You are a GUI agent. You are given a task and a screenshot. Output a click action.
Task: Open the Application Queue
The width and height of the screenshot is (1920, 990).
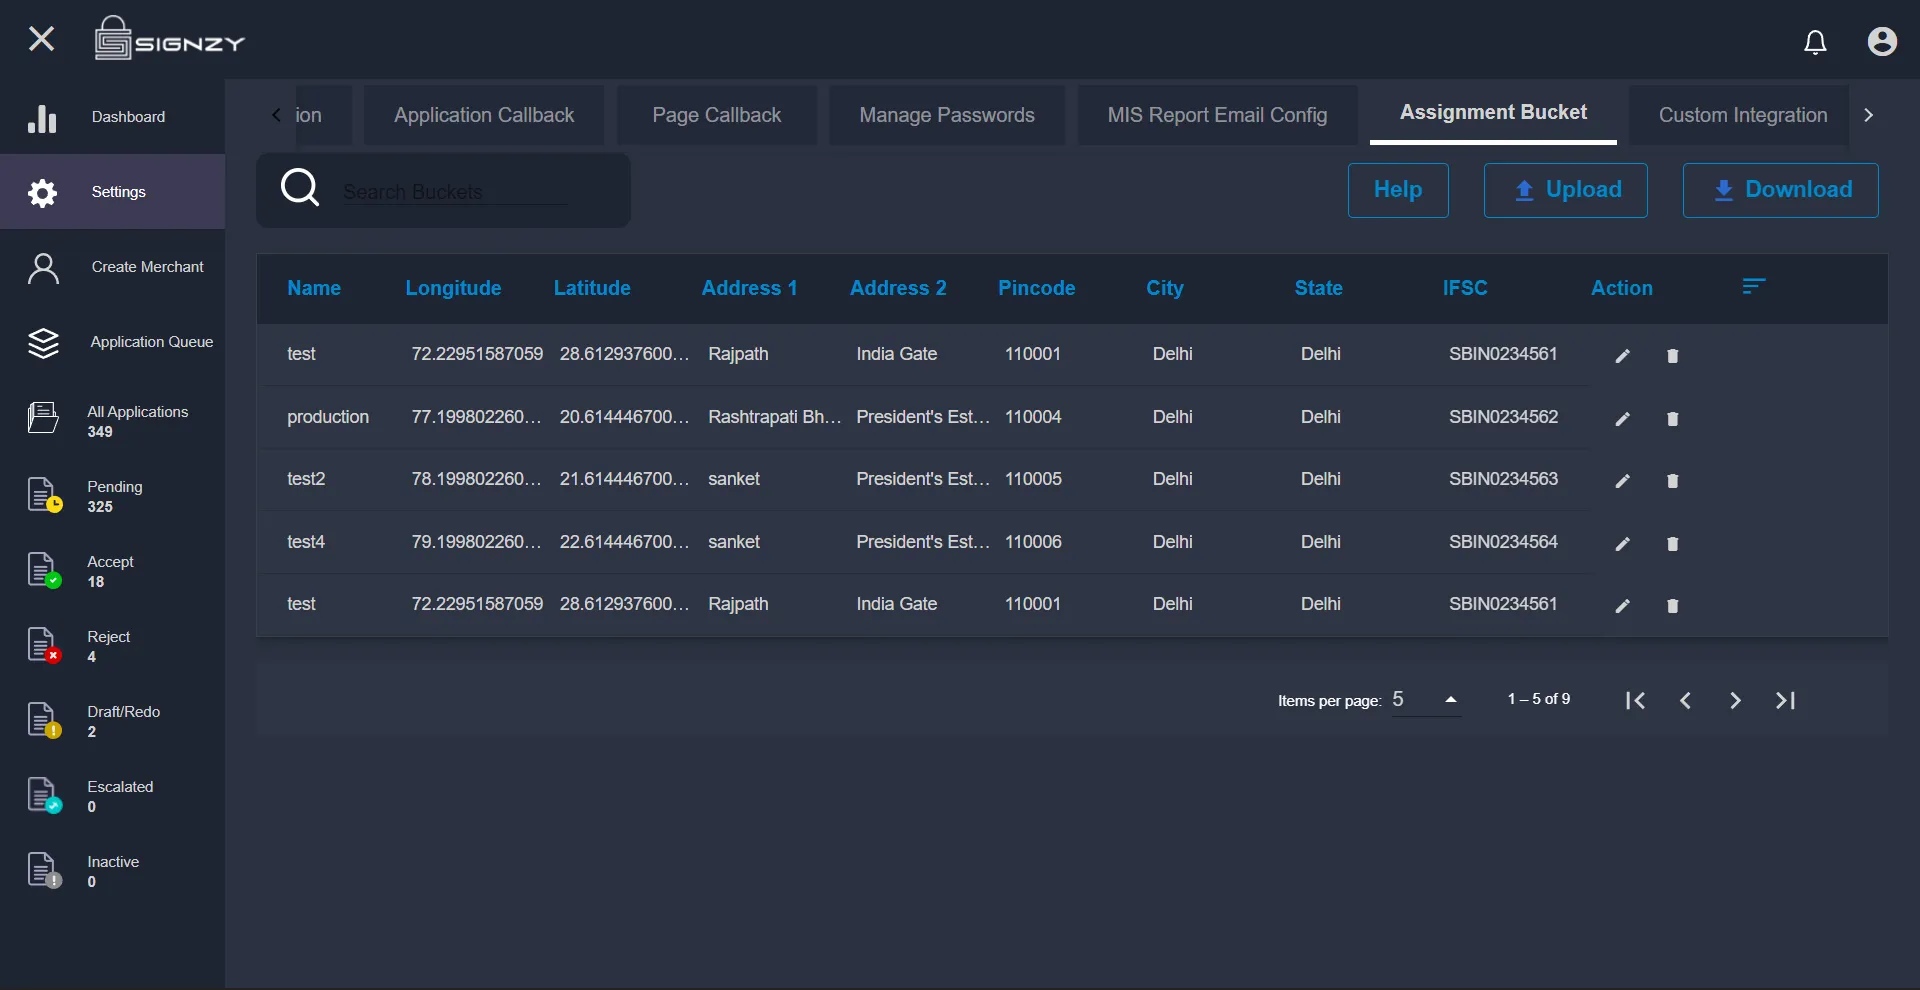point(112,342)
